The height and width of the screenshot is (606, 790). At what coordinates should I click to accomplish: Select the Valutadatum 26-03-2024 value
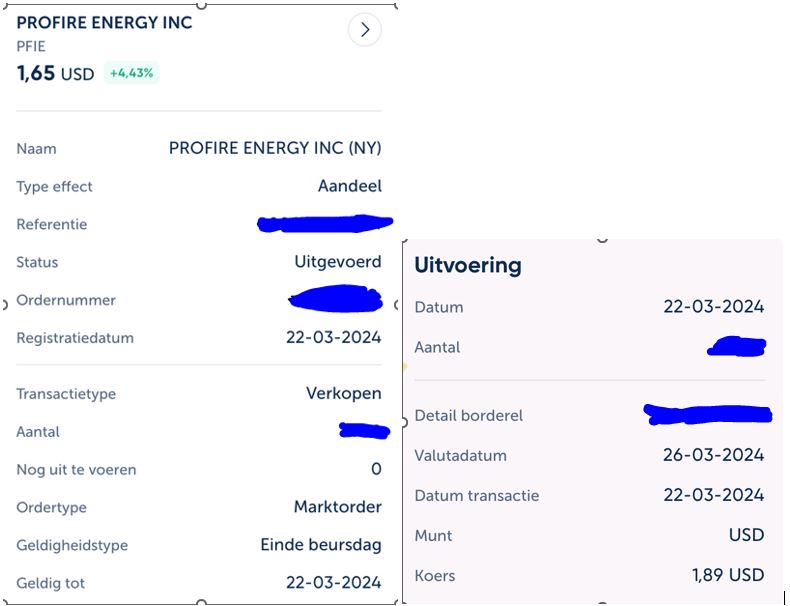click(x=713, y=455)
